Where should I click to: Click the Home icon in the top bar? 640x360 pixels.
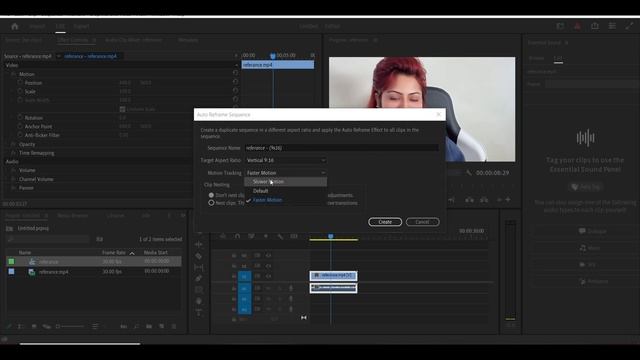15,26
